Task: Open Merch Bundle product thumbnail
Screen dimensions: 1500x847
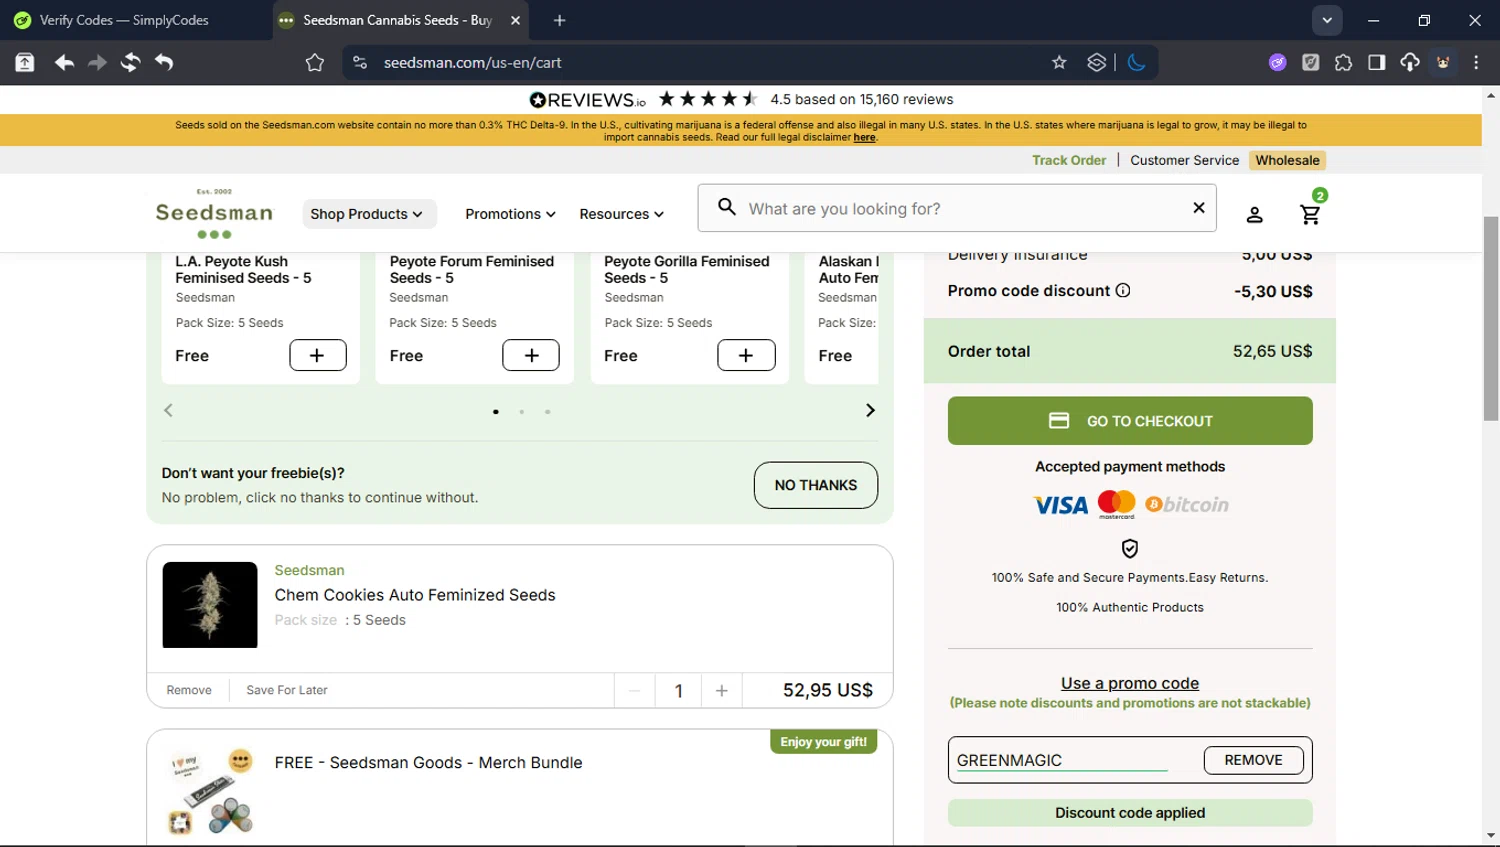Action: coord(210,791)
